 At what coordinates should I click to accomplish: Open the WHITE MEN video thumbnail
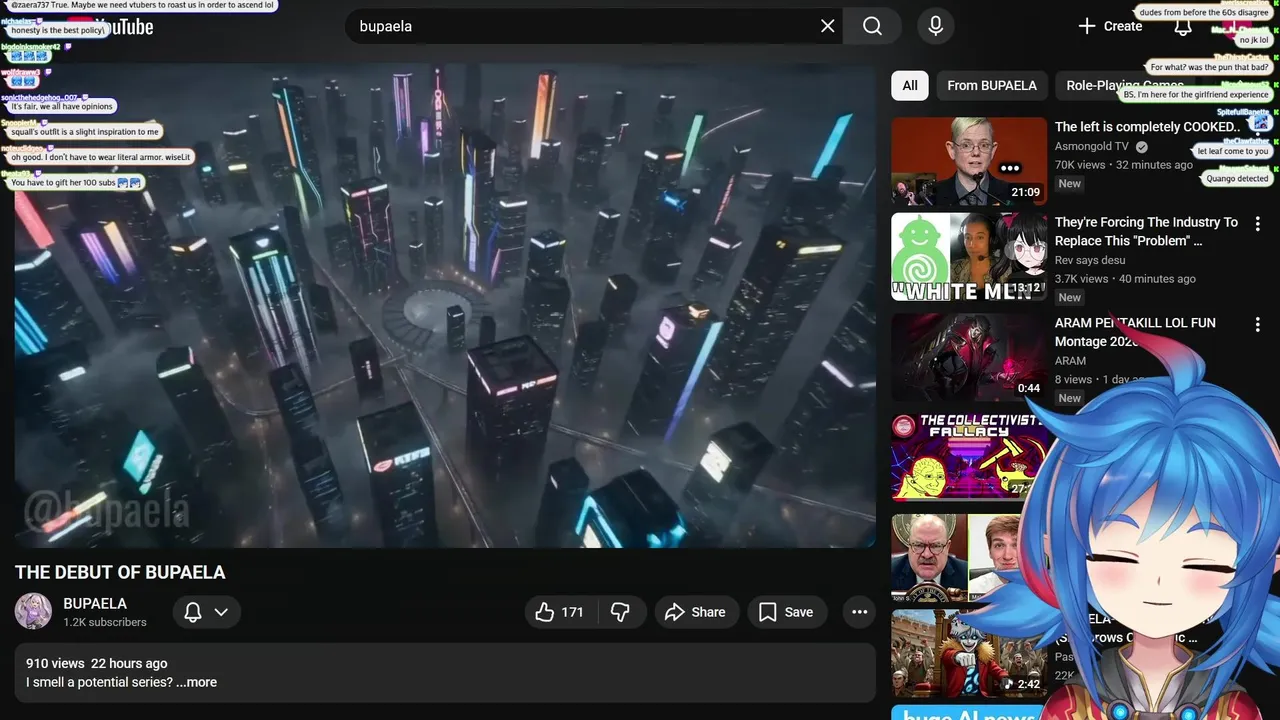[x=969, y=256]
